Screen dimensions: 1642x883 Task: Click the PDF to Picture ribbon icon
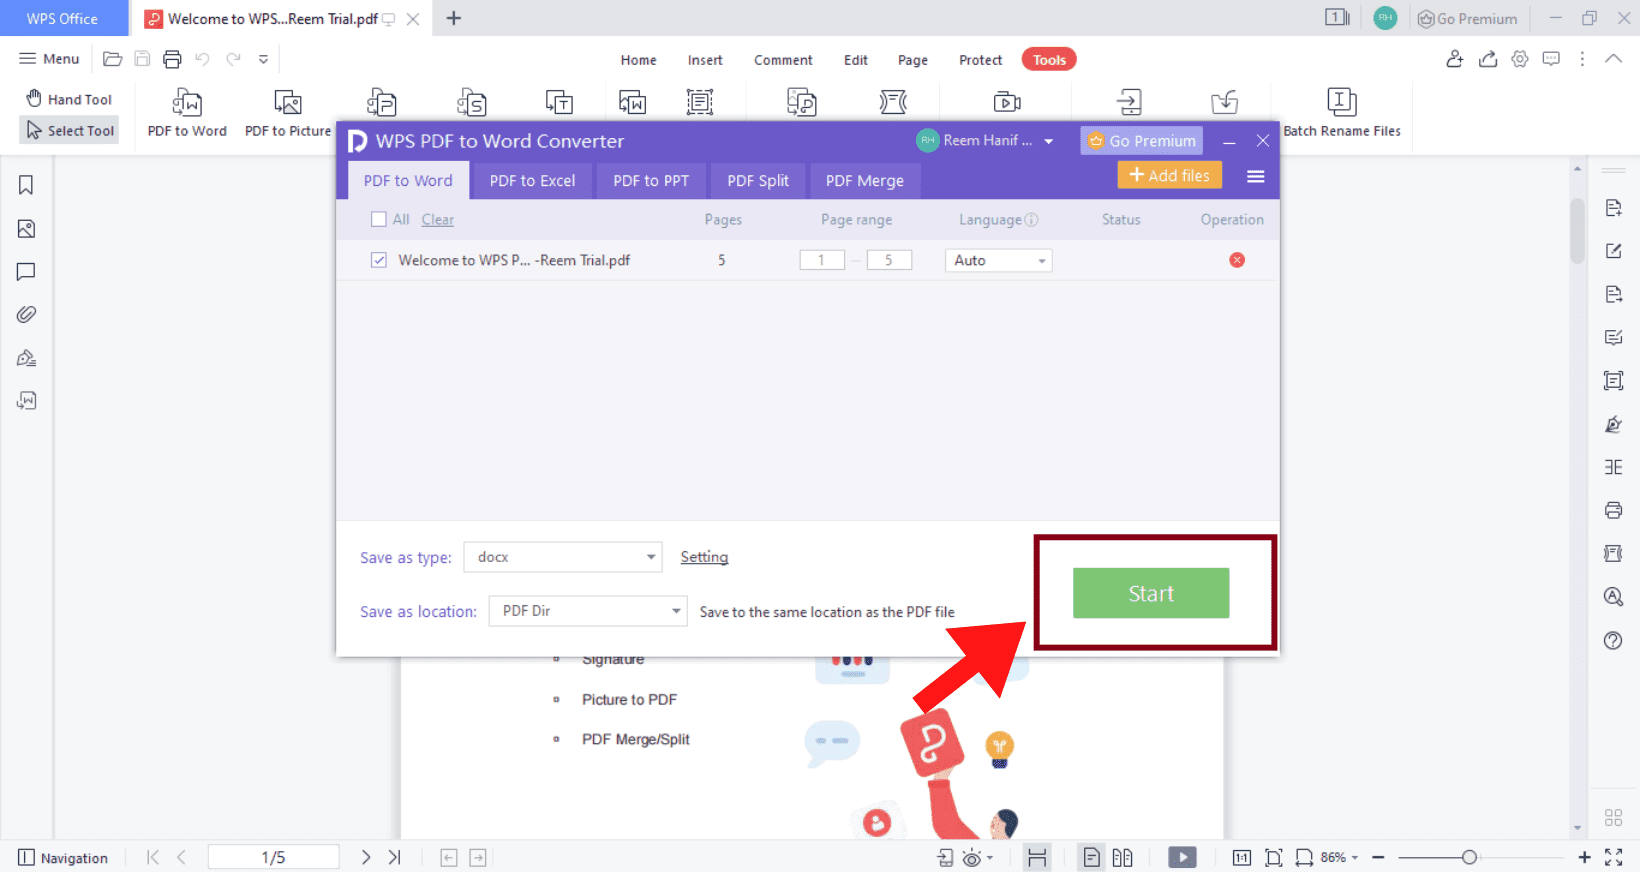tap(288, 113)
